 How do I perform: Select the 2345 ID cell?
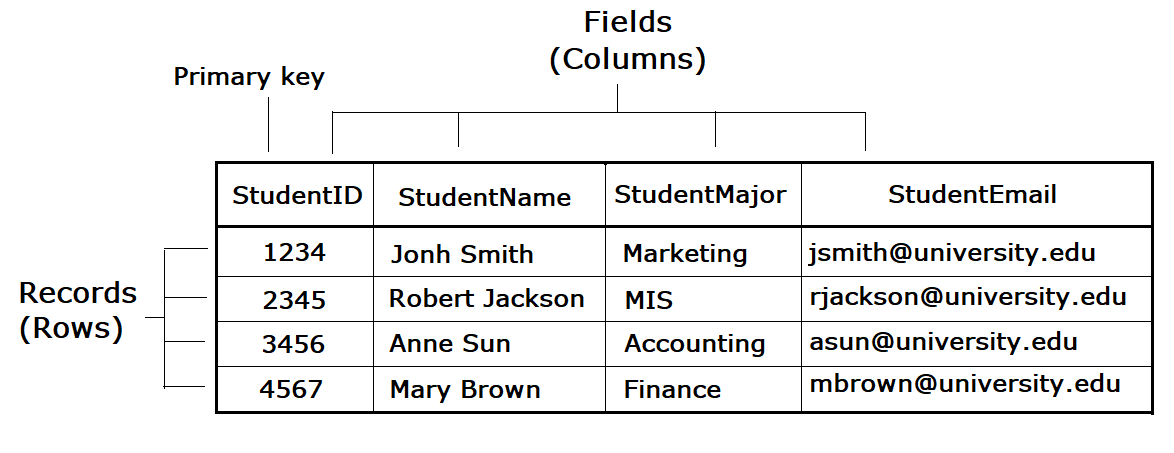294,298
